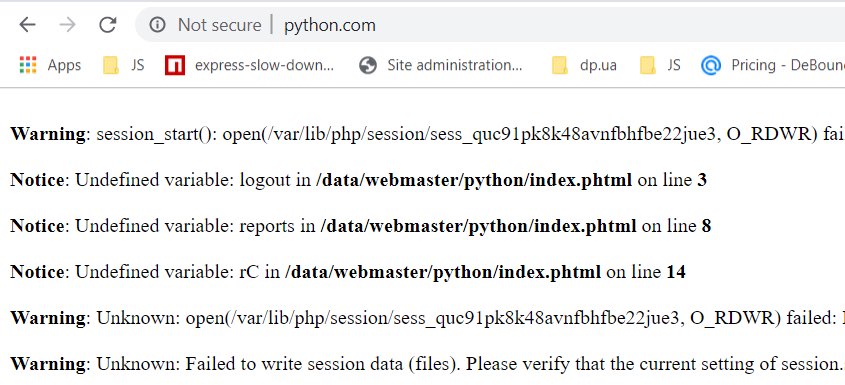Focus the python.com URL text
The height and width of the screenshot is (385, 845).
pyautogui.click(x=330, y=25)
